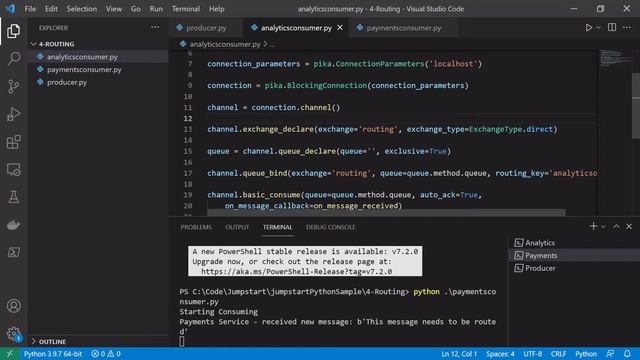
Task: Open the Run menu
Action: [x=156, y=9]
